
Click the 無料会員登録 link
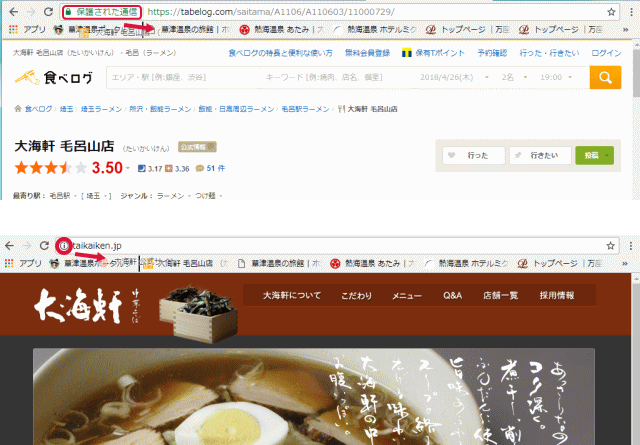coord(367,53)
